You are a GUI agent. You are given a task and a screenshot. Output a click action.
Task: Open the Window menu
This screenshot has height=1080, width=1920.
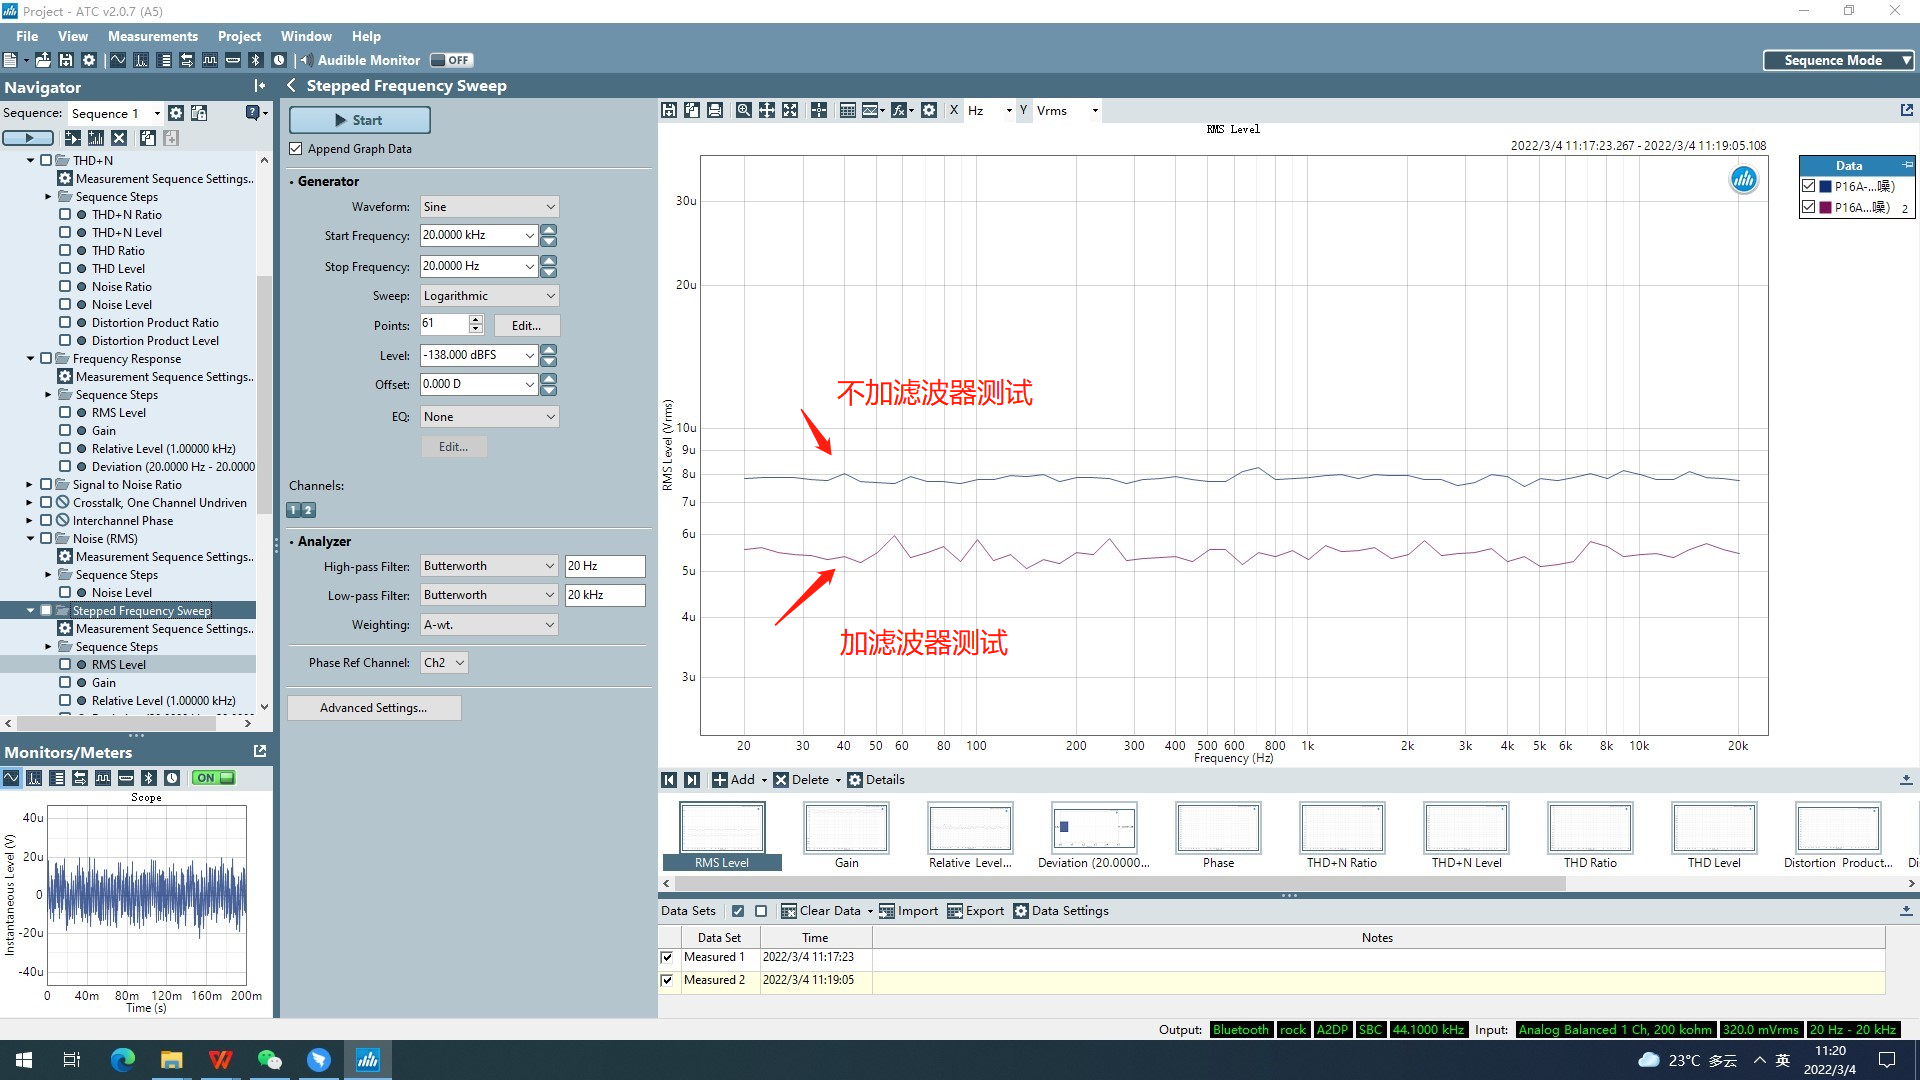(x=306, y=36)
